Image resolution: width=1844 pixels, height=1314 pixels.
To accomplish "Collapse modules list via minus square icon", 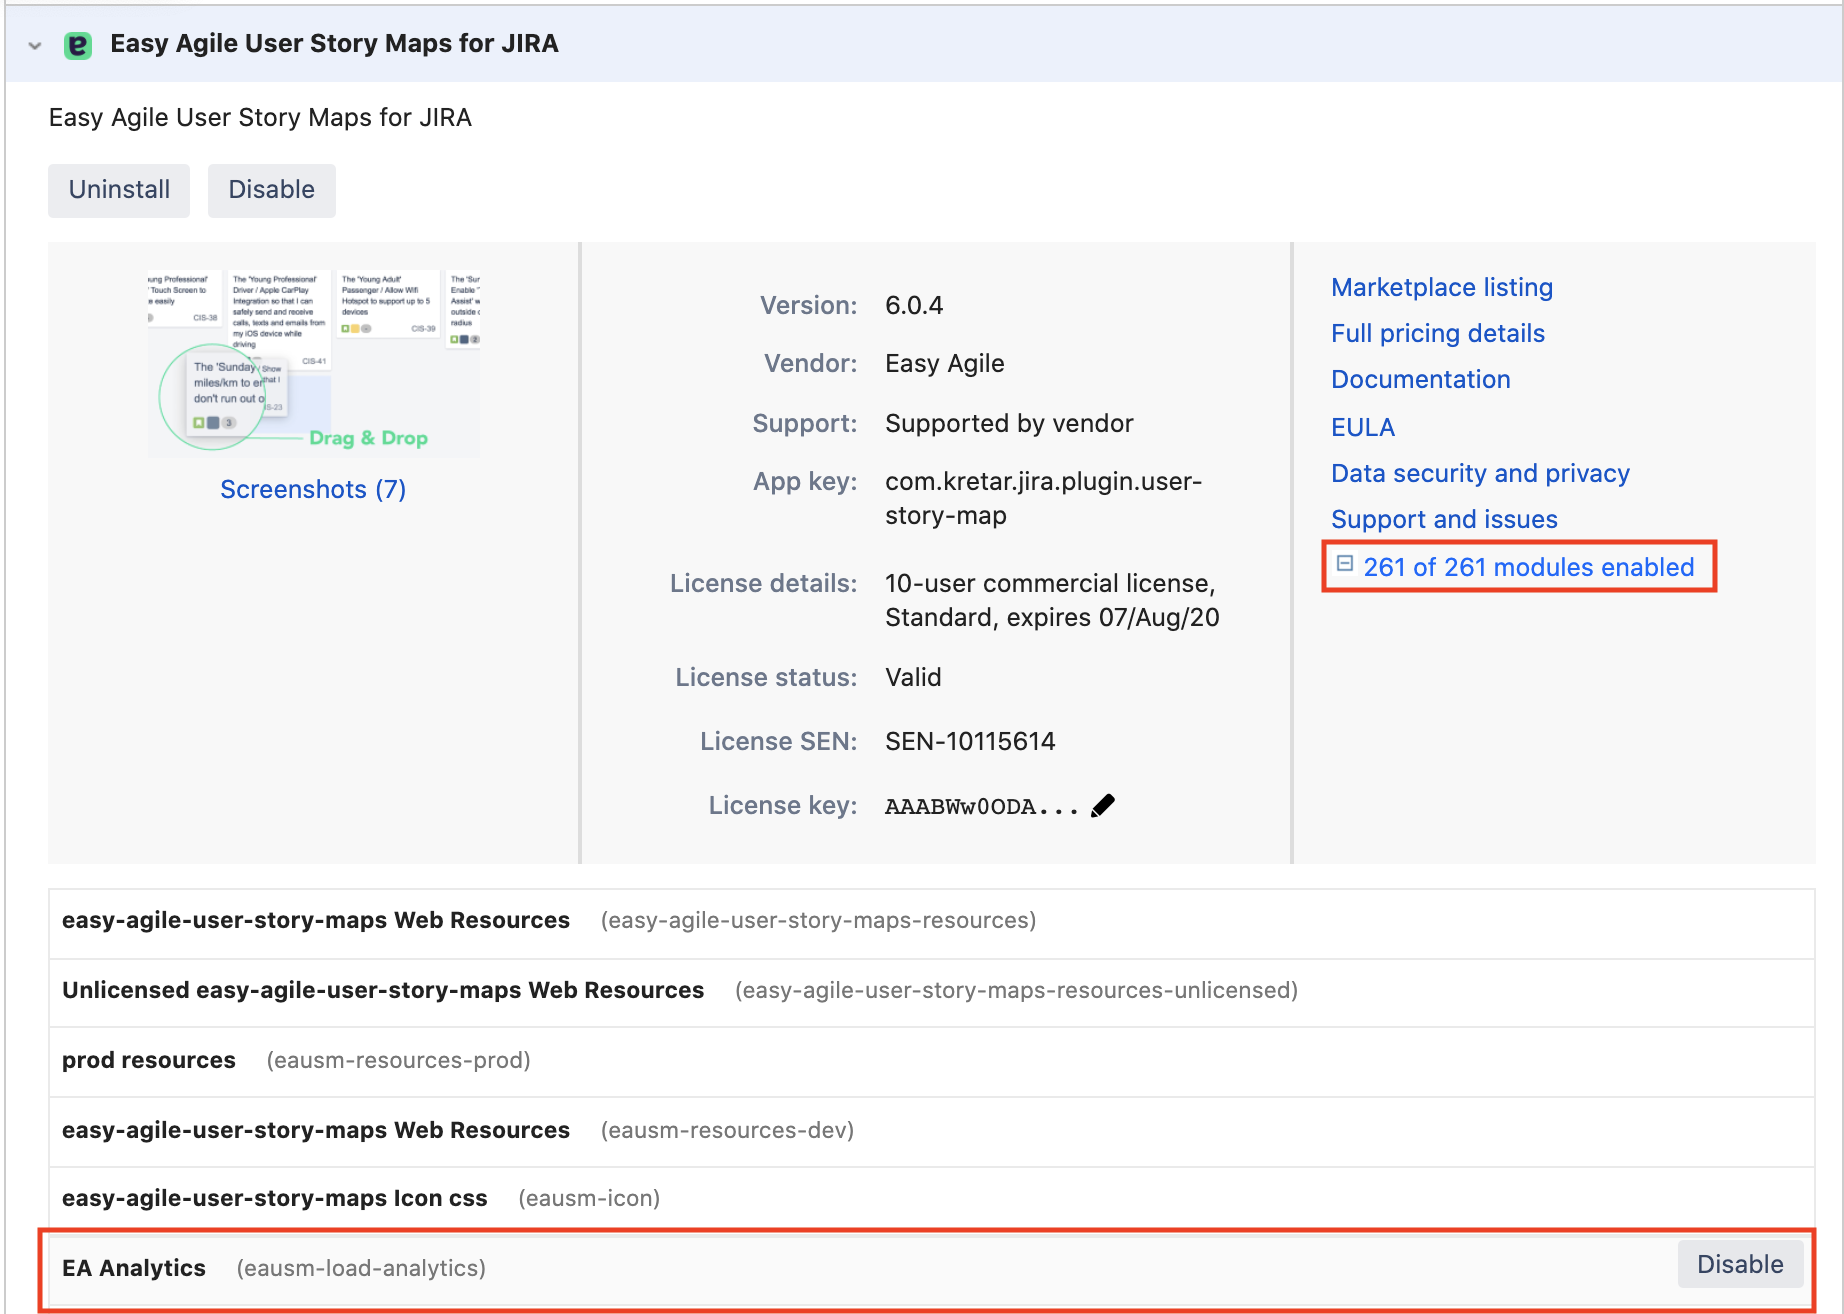I will click(x=1345, y=564).
